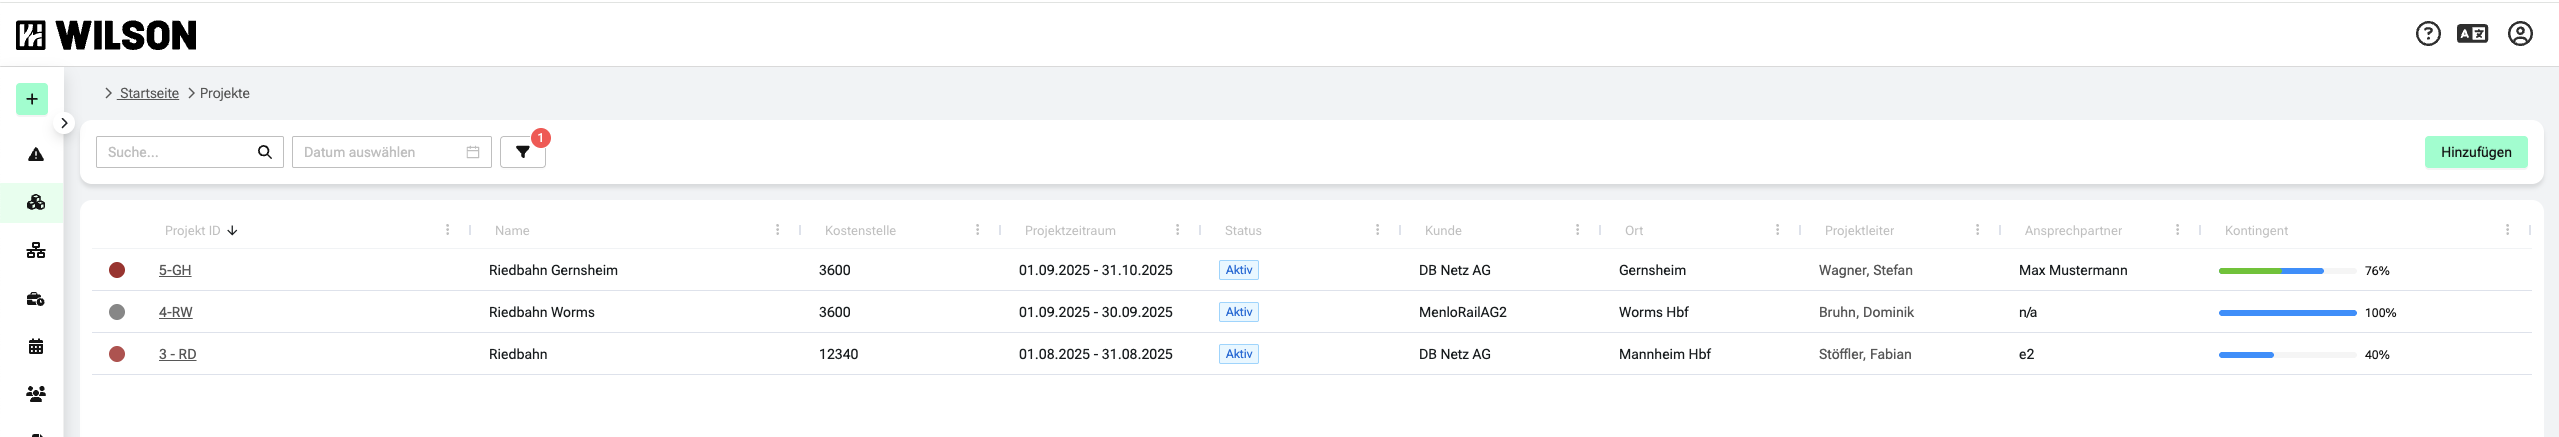Open the Kontingent column options menu
2559x437 pixels.
[2507, 230]
